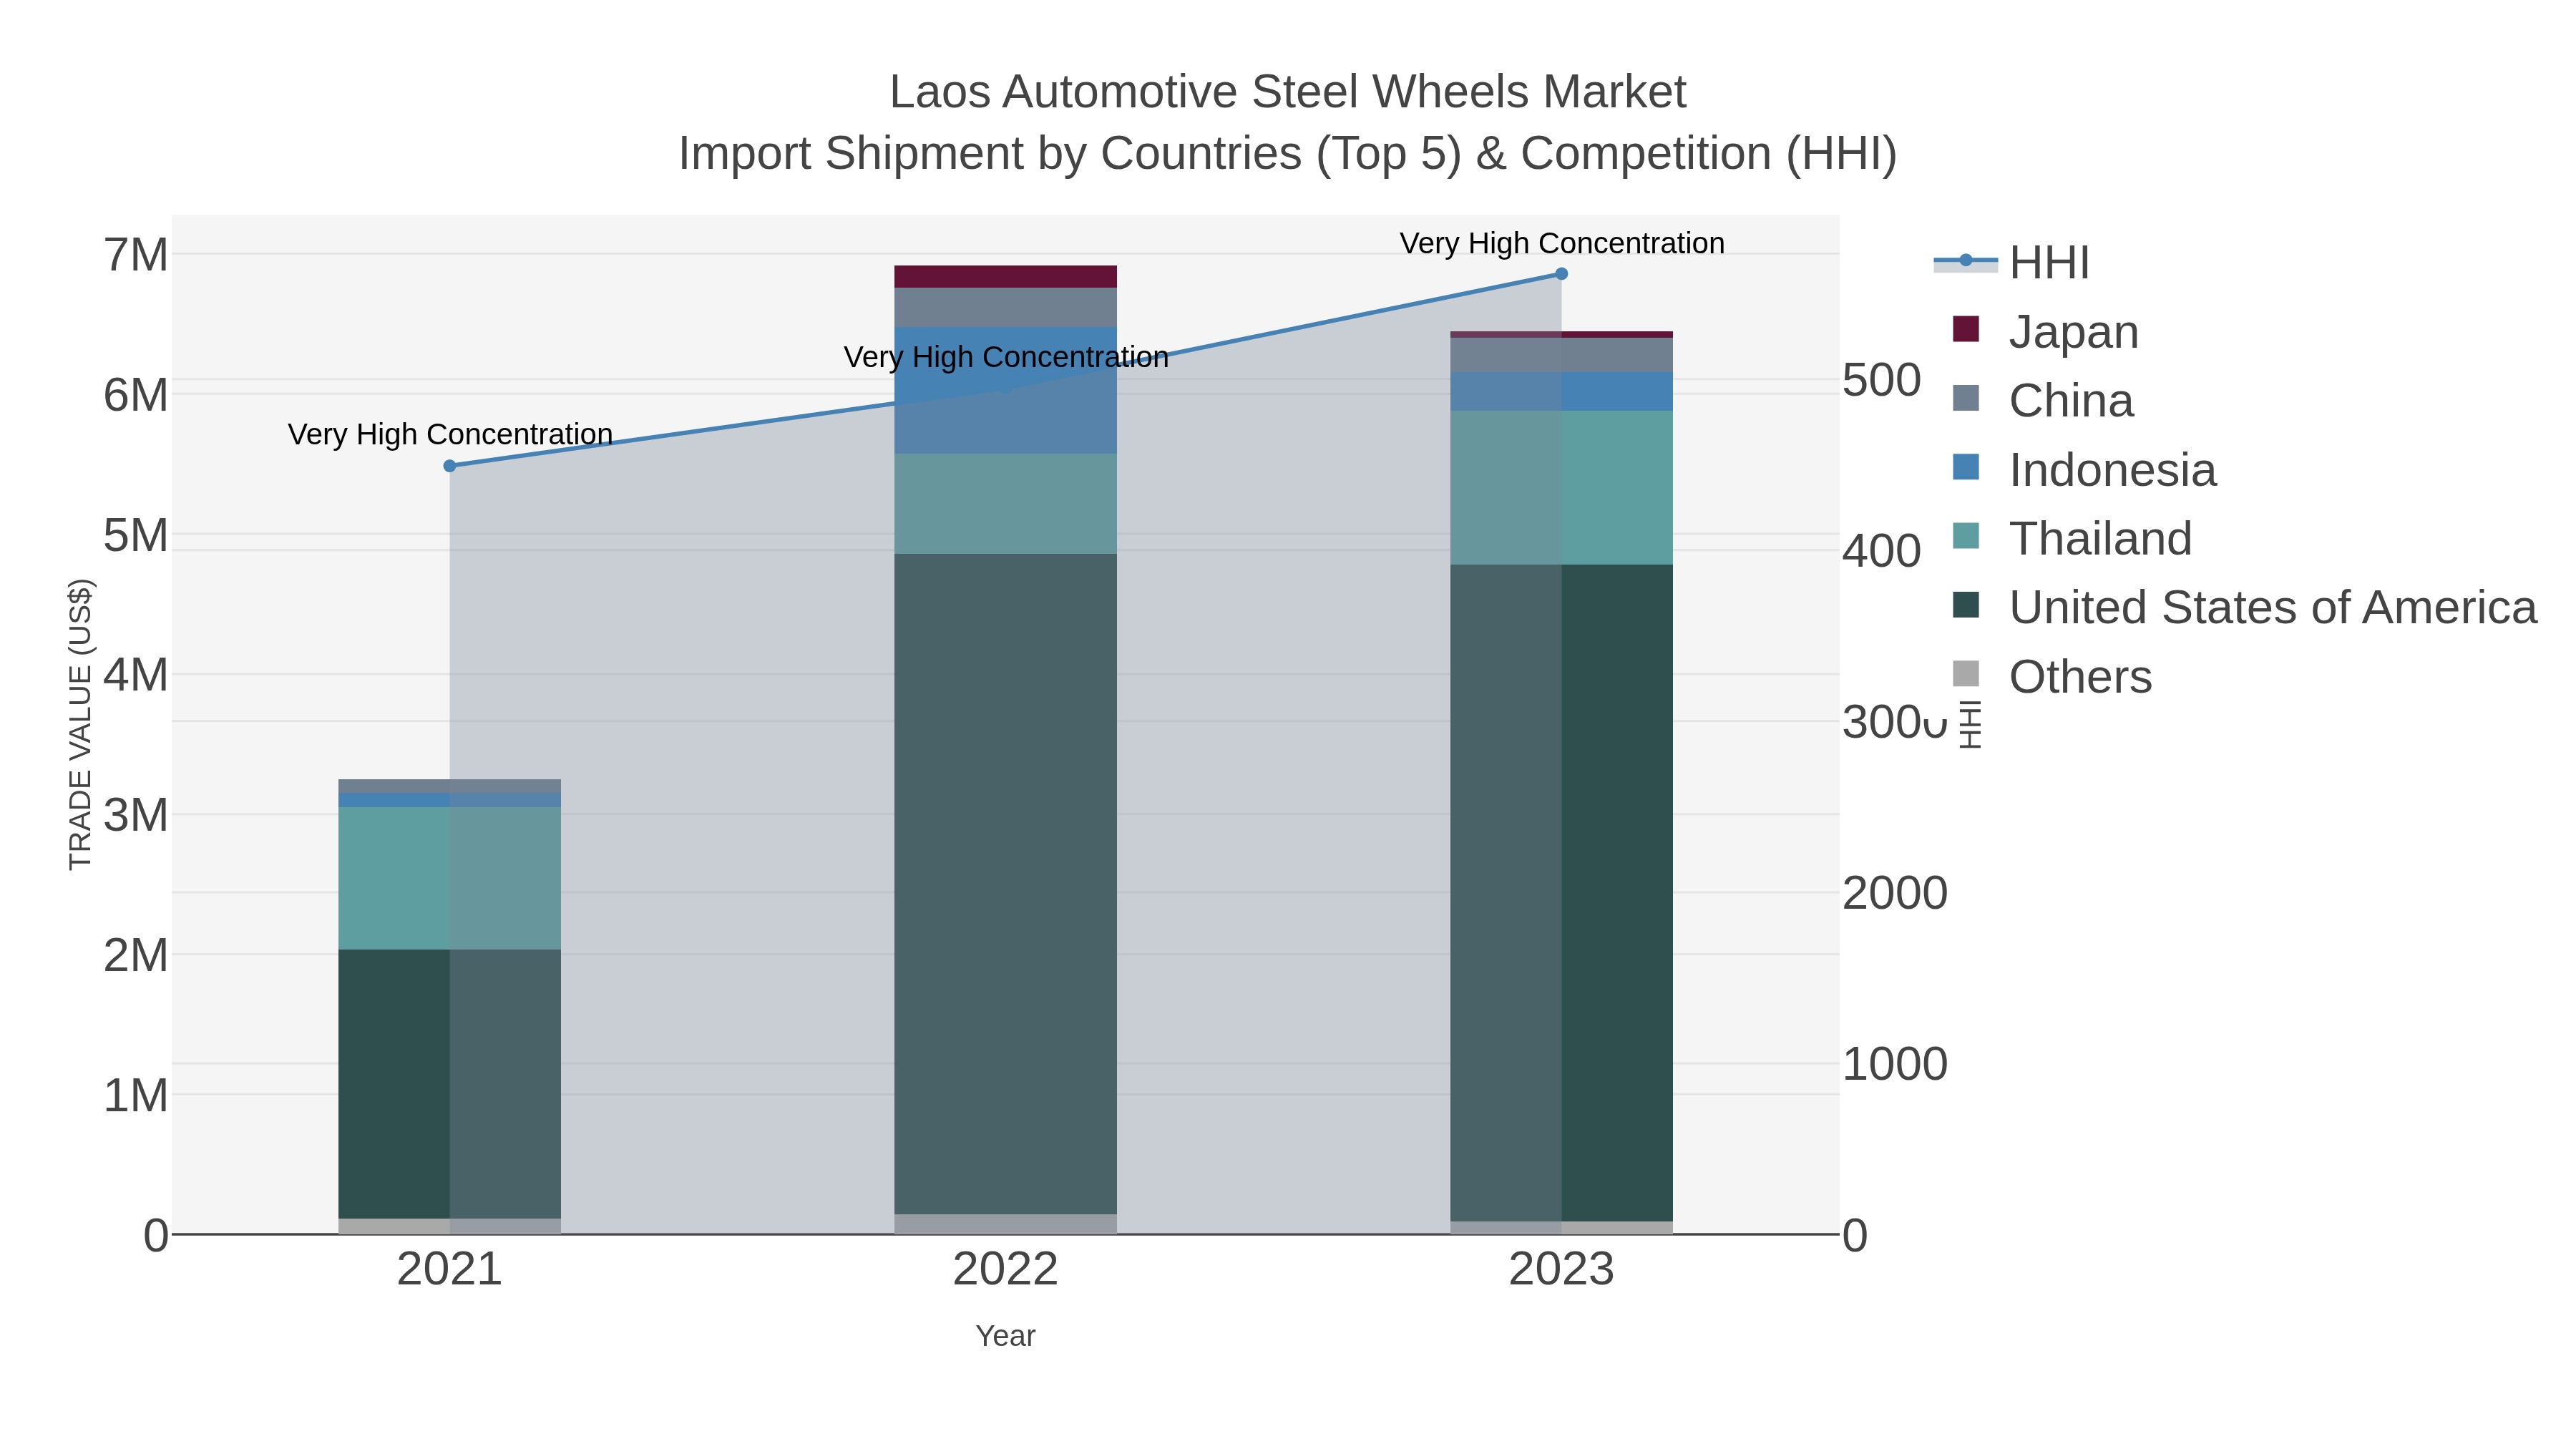The height and width of the screenshot is (1449, 2576).
Task: Click the 2022 Japan bar segment
Action: pyautogui.click(x=1005, y=277)
